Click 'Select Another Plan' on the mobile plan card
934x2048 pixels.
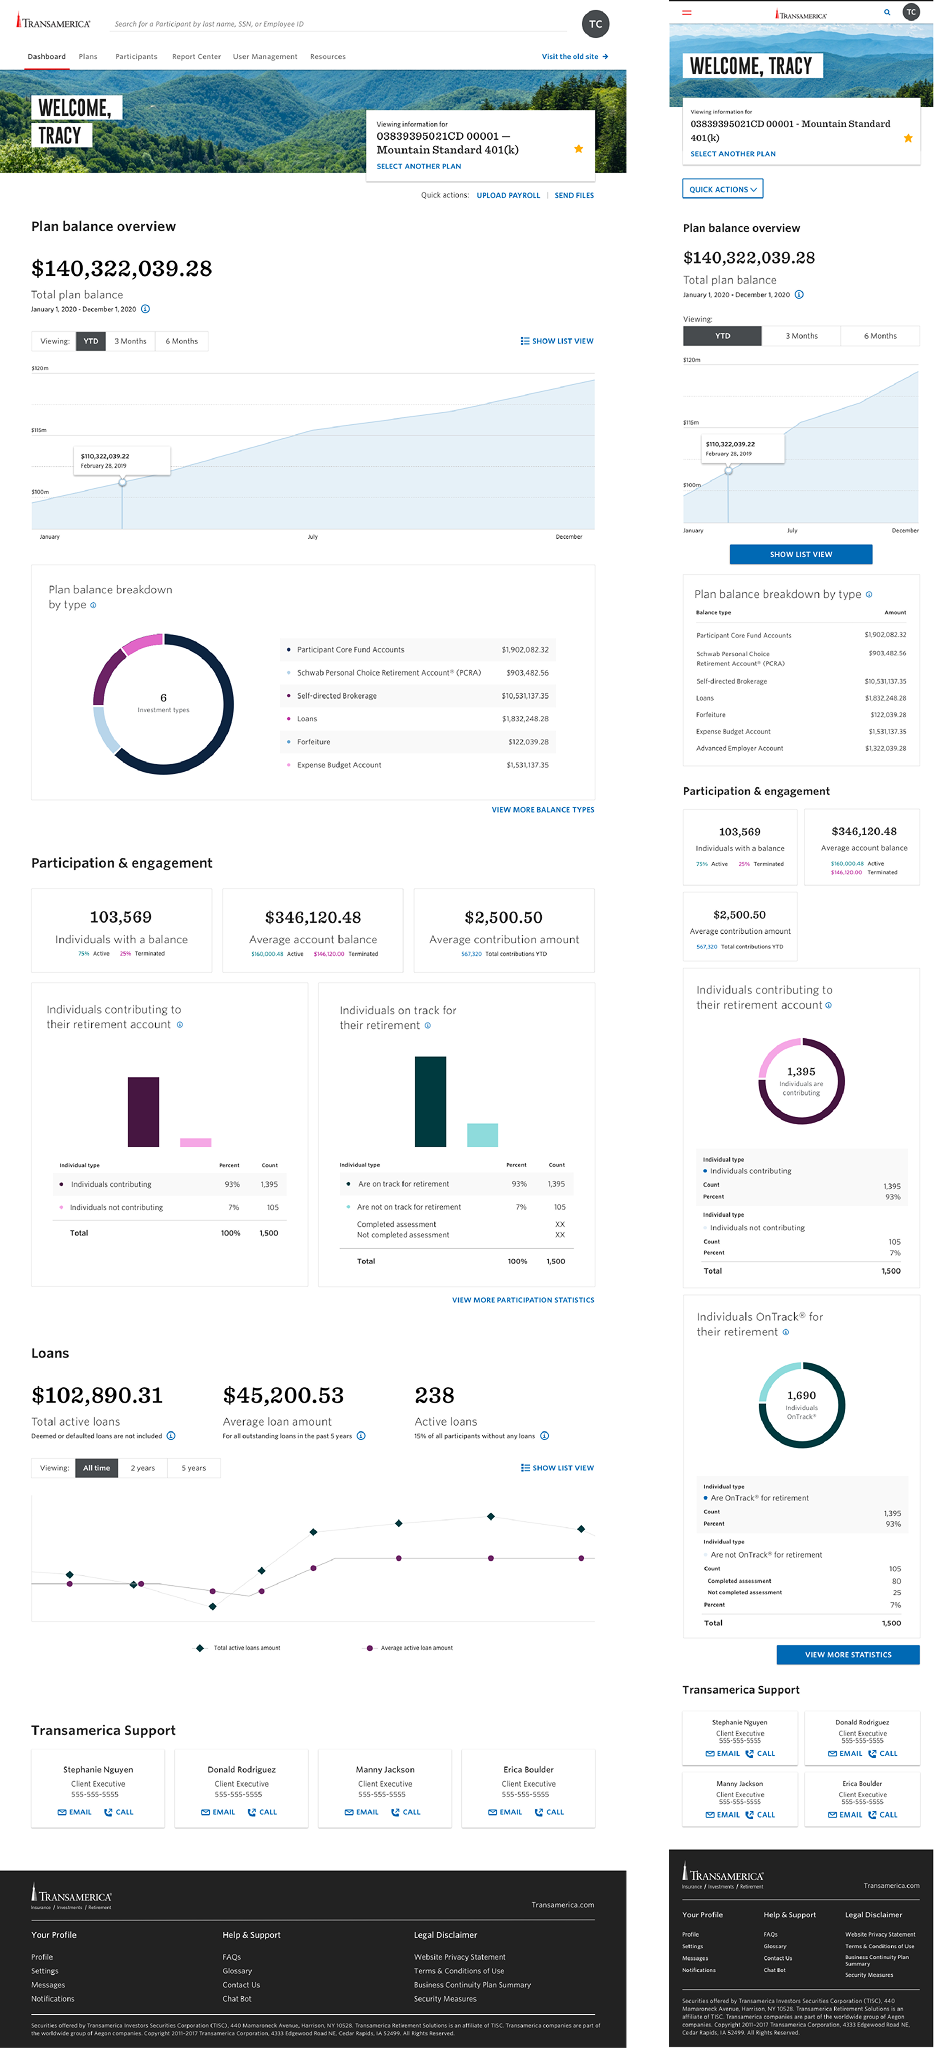733,154
